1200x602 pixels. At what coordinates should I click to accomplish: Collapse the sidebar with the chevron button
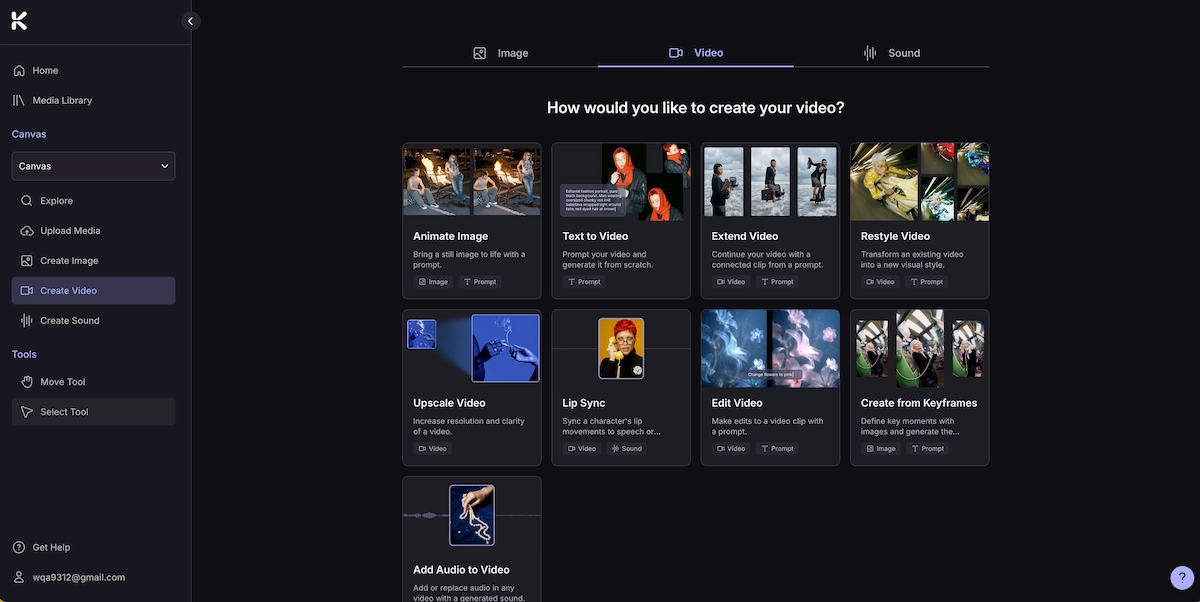point(190,21)
